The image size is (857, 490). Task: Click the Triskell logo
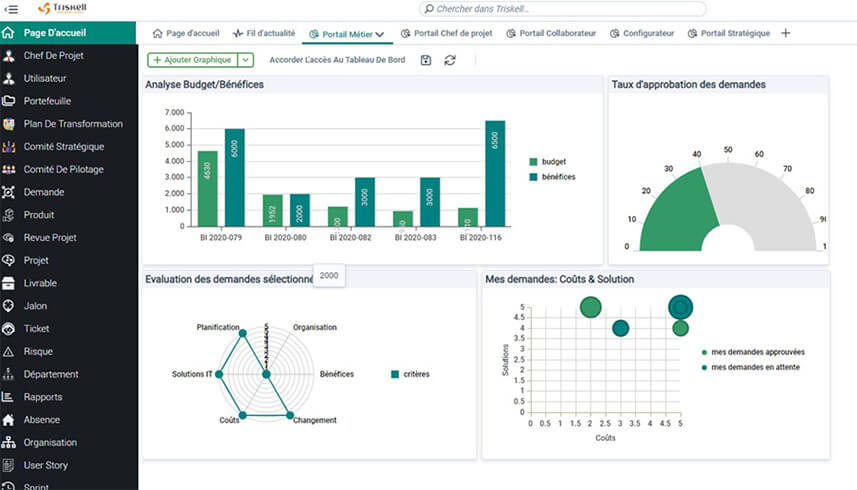[62, 8]
